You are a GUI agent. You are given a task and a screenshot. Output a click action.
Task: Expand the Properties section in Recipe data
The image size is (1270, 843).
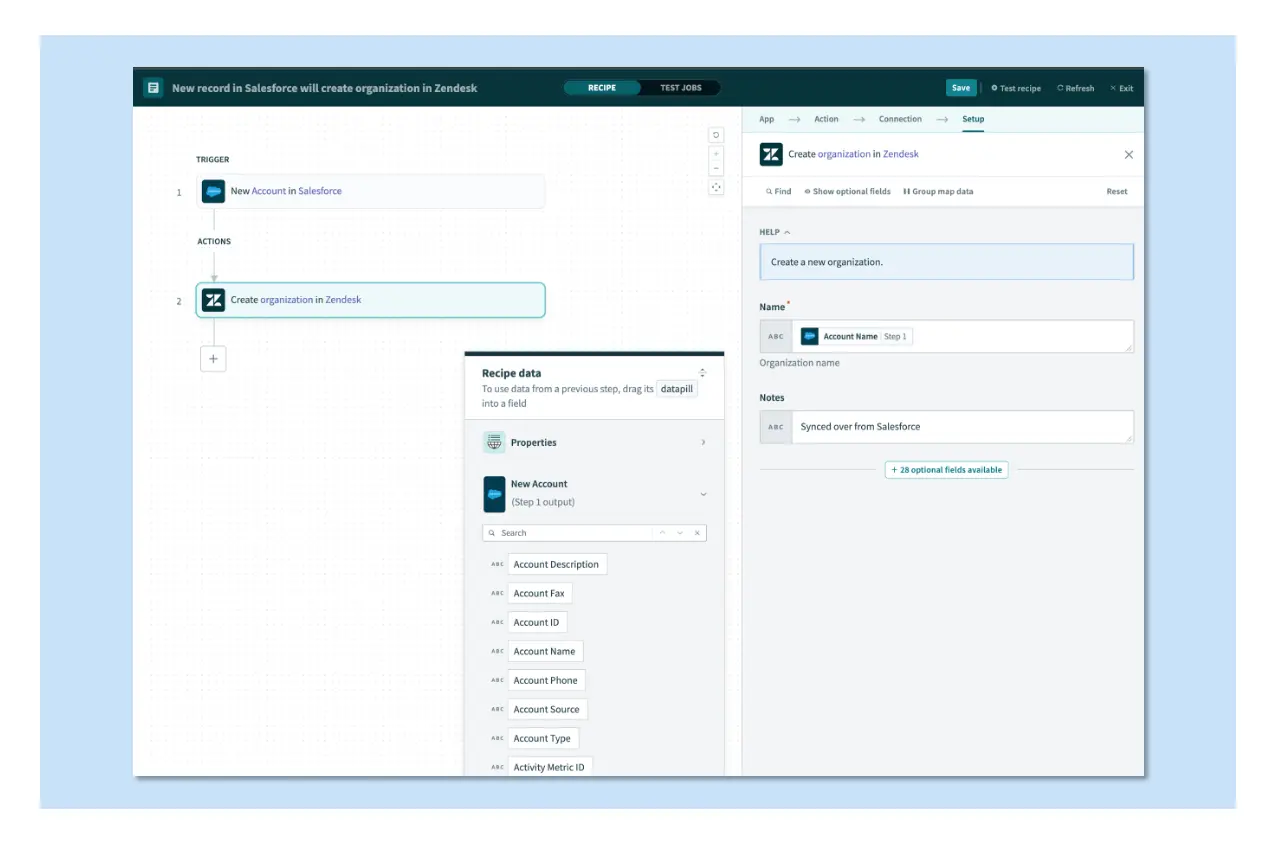pyautogui.click(x=703, y=441)
